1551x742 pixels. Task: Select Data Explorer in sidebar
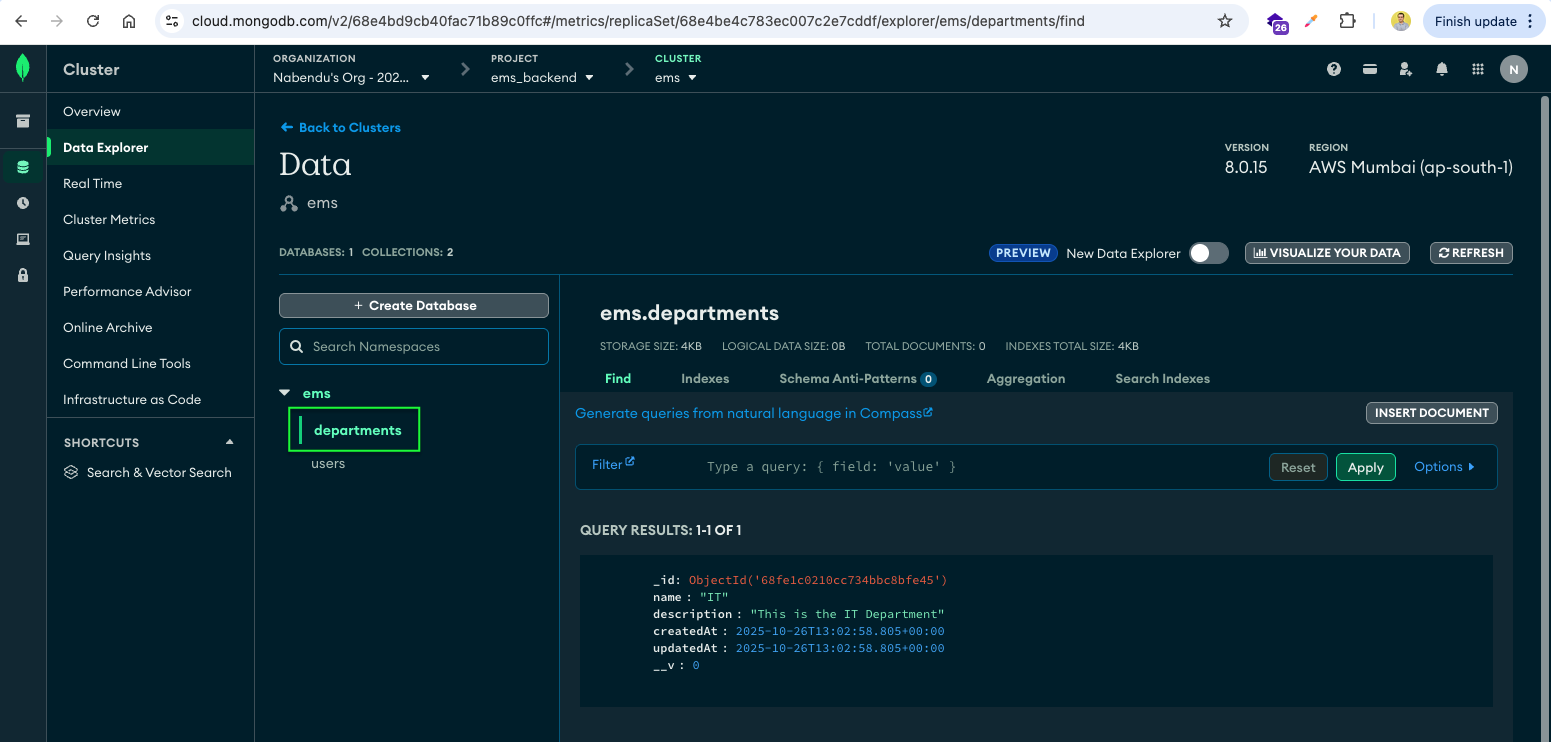coord(151,147)
